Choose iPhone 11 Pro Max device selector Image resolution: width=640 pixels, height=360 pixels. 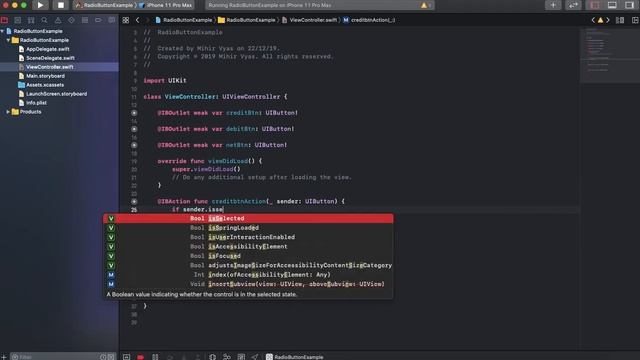166,5
